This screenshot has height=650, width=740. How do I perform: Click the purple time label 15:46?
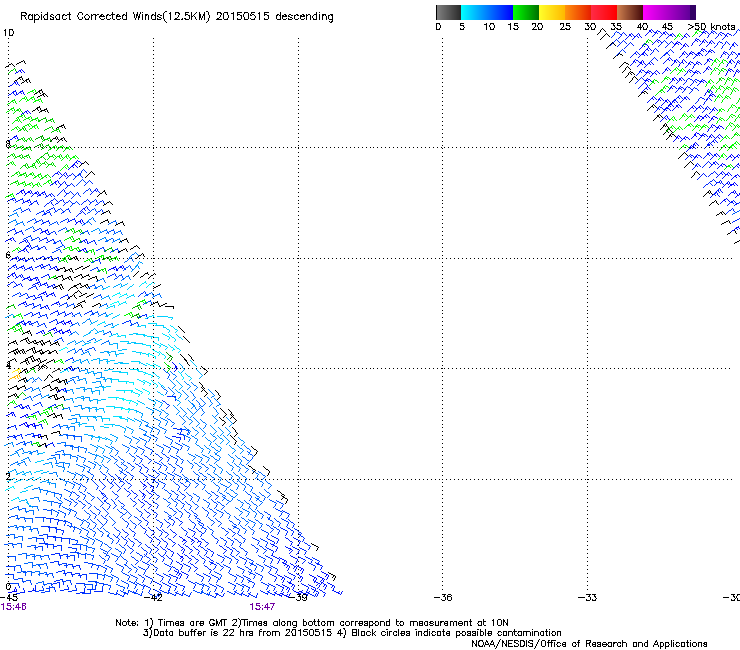pyautogui.click(x=14, y=607)
